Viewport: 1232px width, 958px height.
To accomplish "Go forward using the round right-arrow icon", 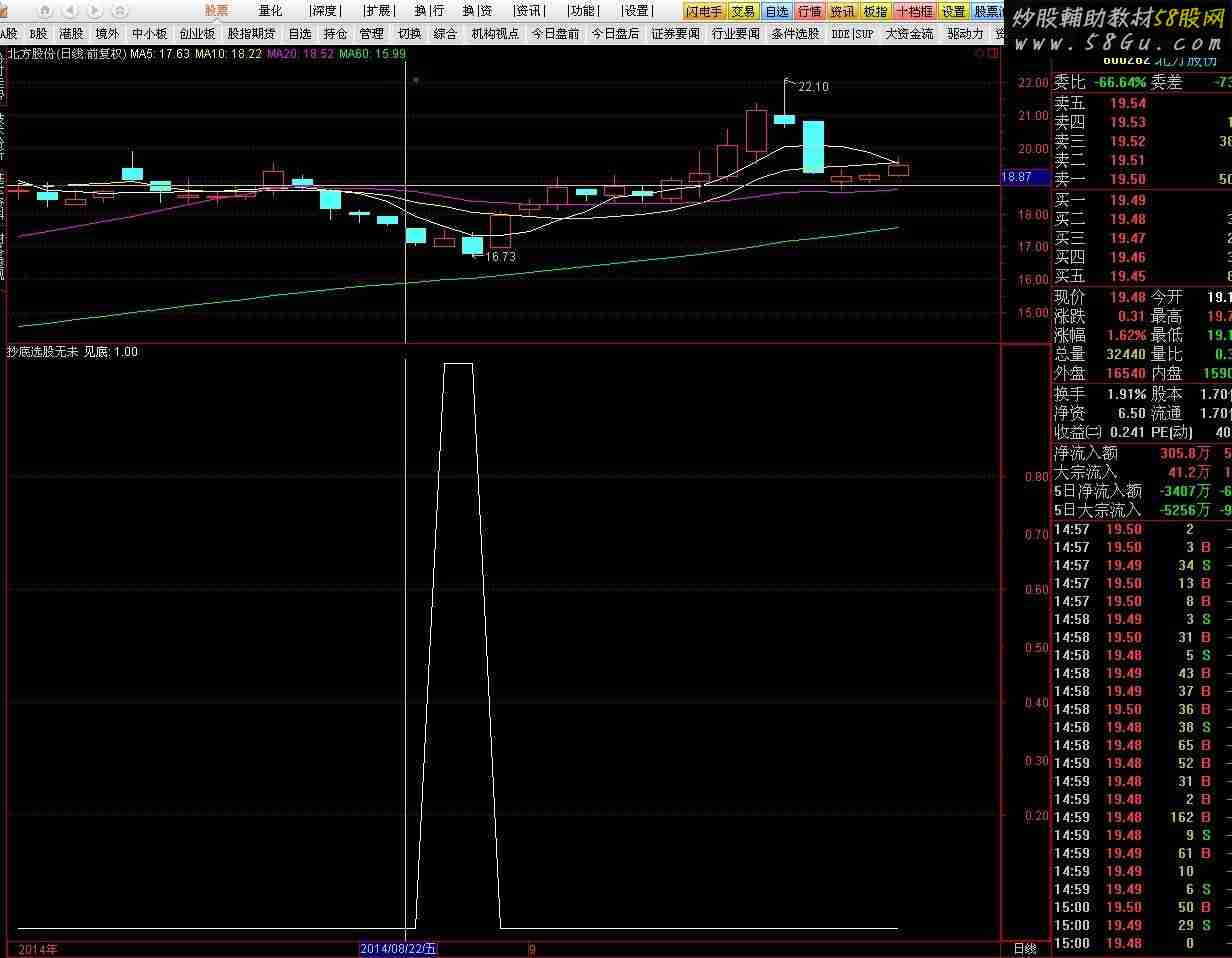I will pos(94,10).
